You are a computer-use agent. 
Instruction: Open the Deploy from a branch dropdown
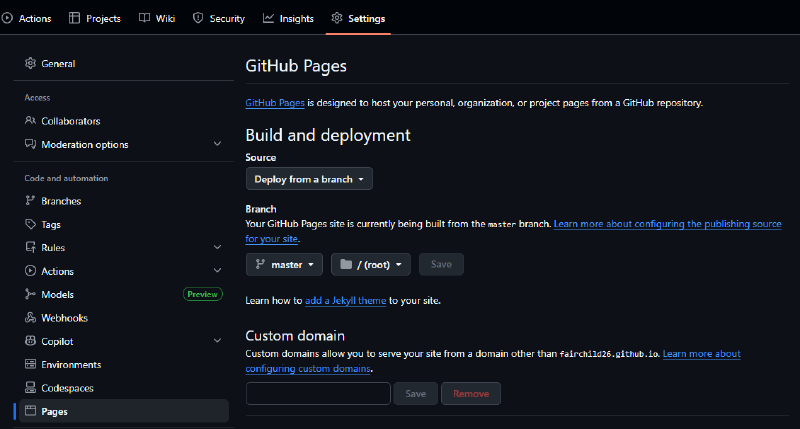(x=309, y=179)
